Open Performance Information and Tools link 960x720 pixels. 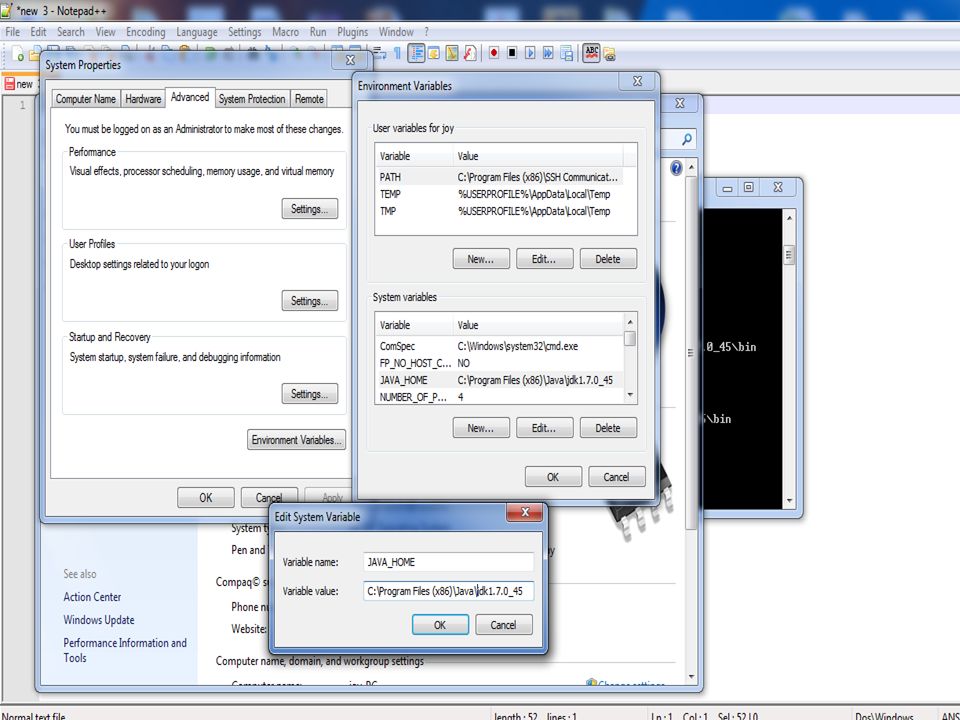tap(125, 650)
